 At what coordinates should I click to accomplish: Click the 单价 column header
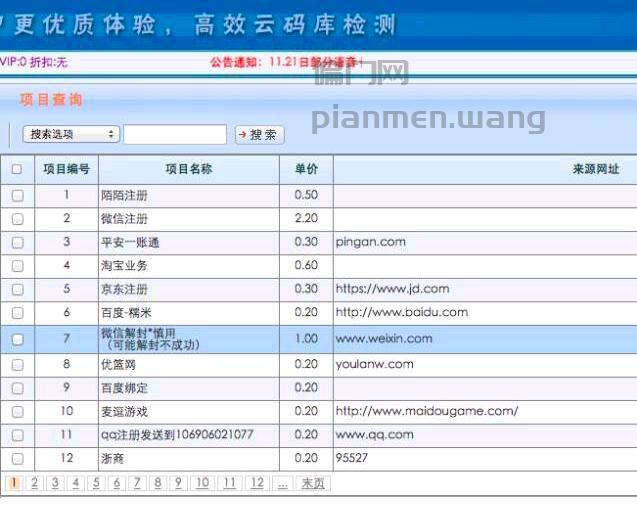click(x=306, y=169)
